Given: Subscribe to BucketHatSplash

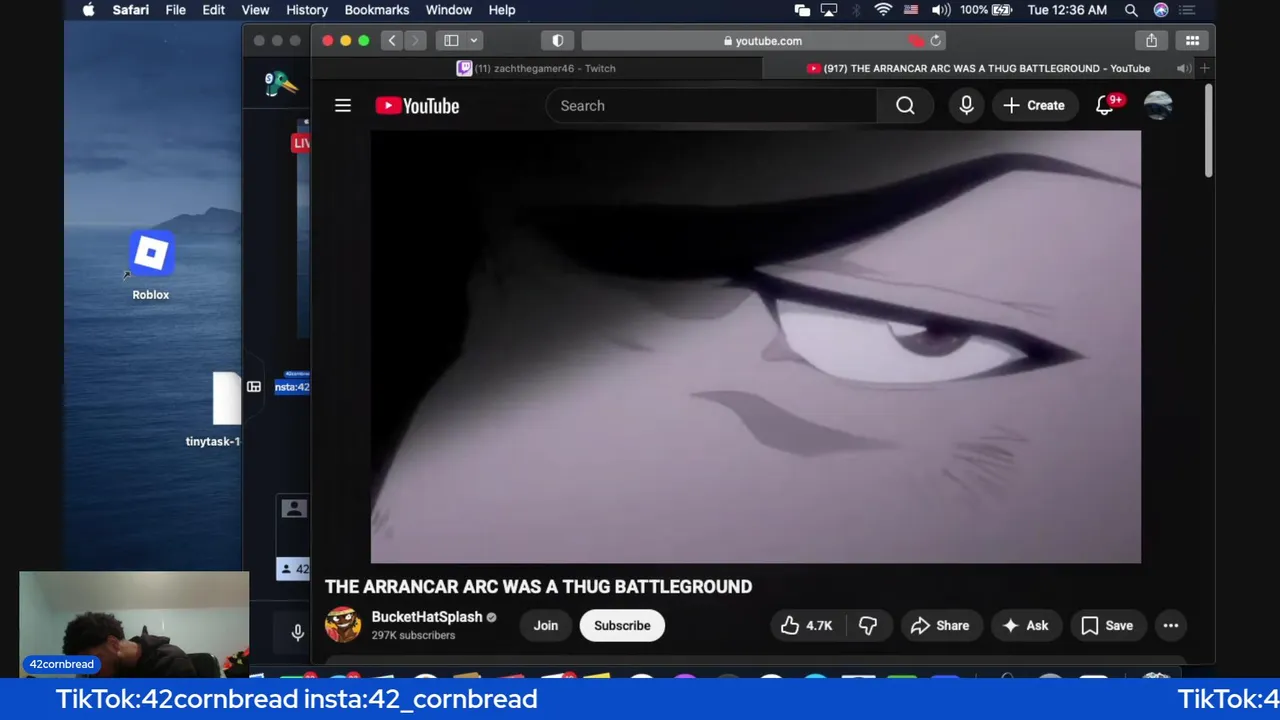Looking at the screenshot, I should pyautogui.click(x=622, y=625).
